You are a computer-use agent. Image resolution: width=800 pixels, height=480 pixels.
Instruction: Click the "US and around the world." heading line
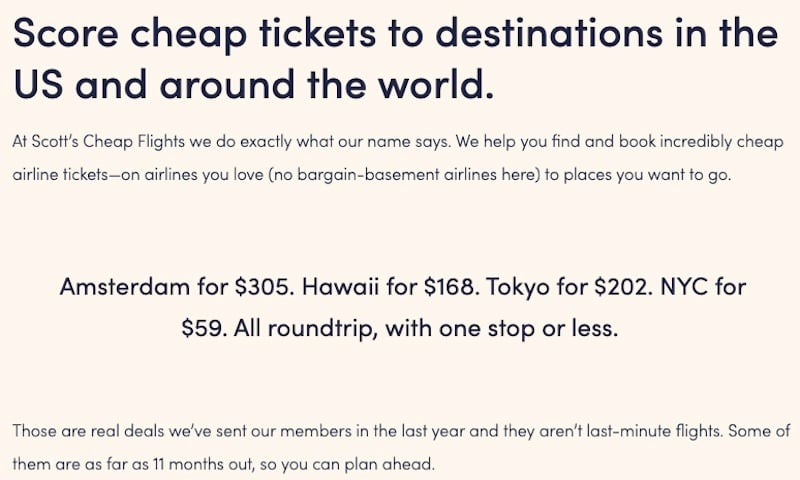point(254,83)
